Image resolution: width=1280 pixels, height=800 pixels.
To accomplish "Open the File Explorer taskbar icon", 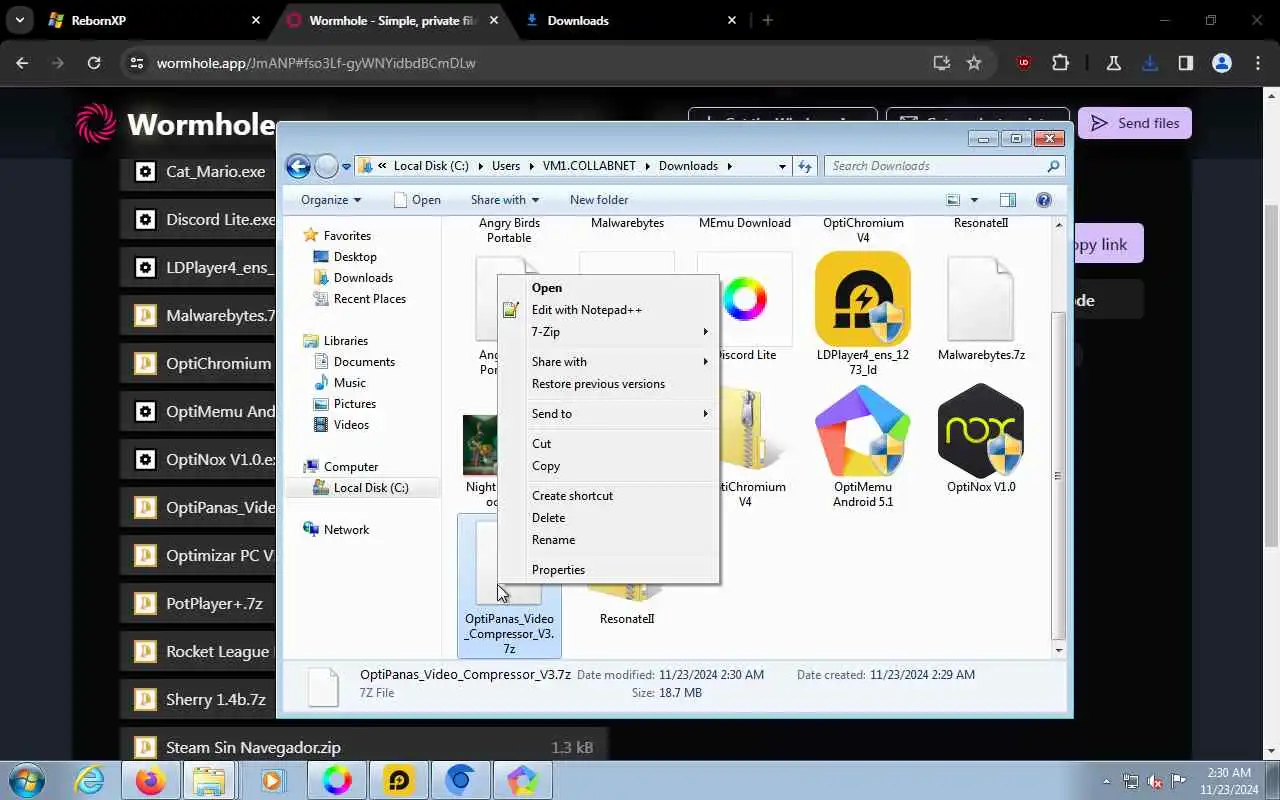I will 209,780.
